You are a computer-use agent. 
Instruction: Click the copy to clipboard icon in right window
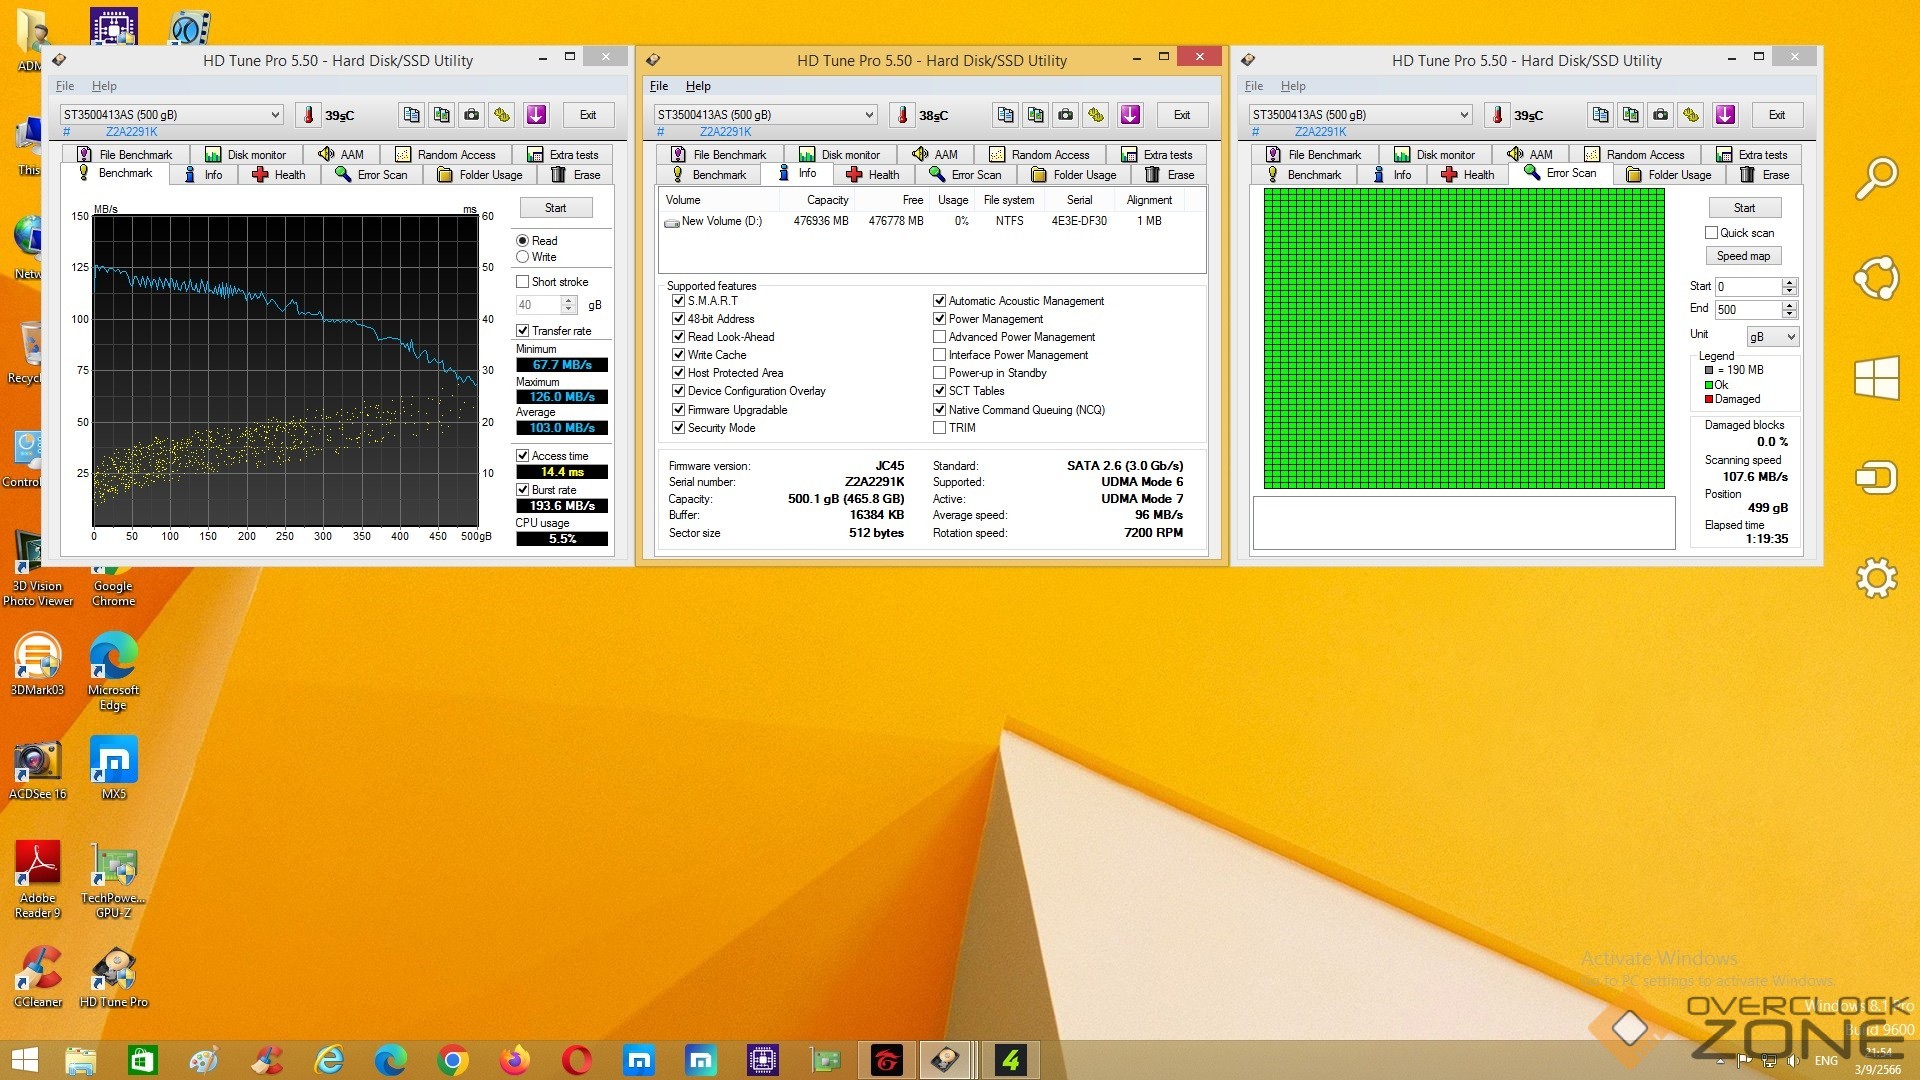point(1600,115)
